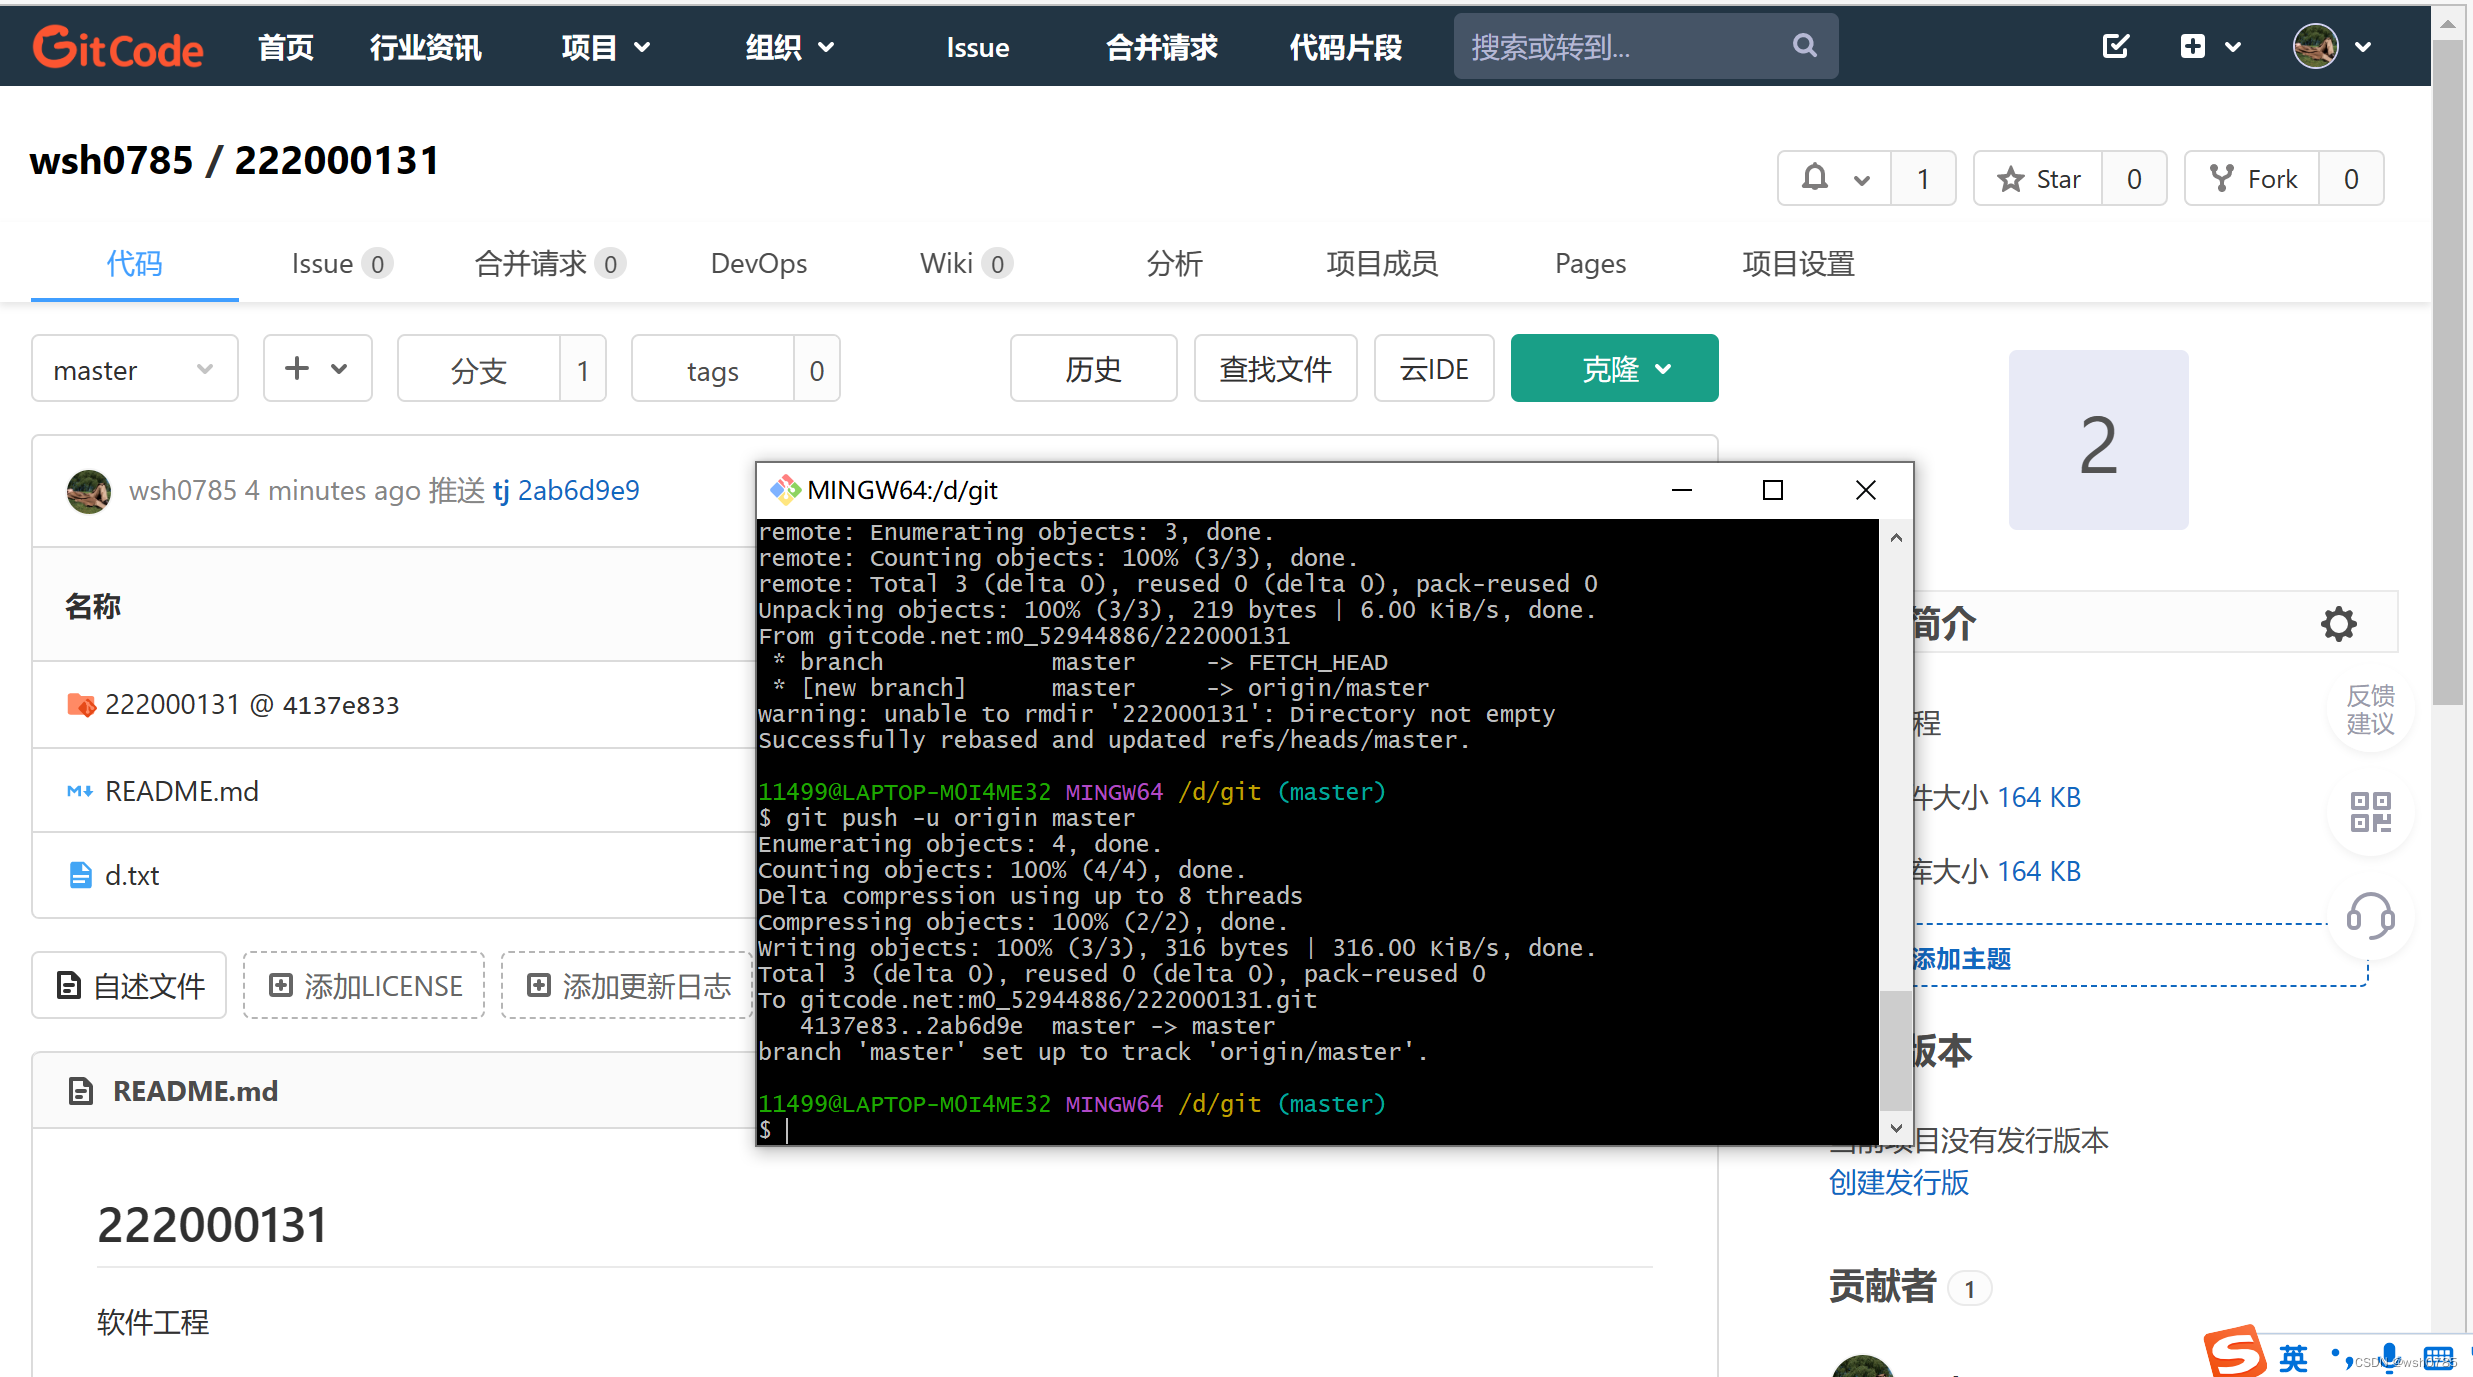Click the Sogou input method icon
2473x1377 pixels.
pos(2234,1352)
